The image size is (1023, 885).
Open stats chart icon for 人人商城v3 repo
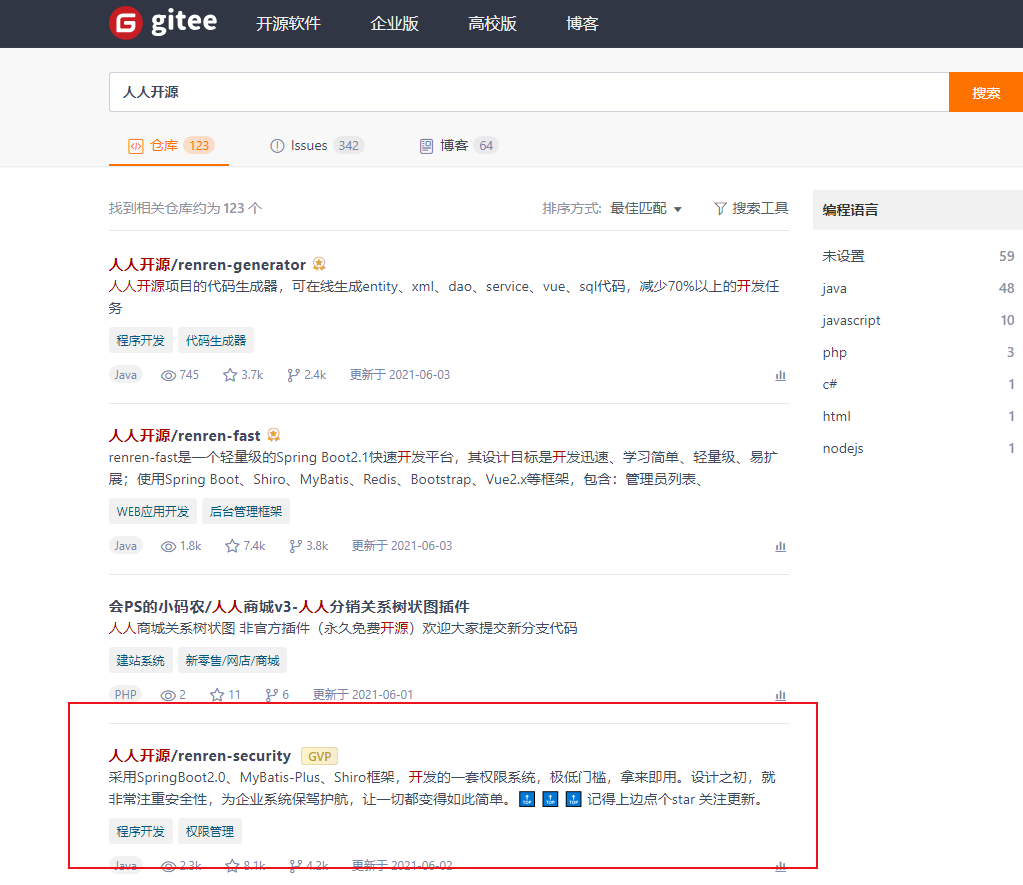pyautogui.click(x=780, y=695)
